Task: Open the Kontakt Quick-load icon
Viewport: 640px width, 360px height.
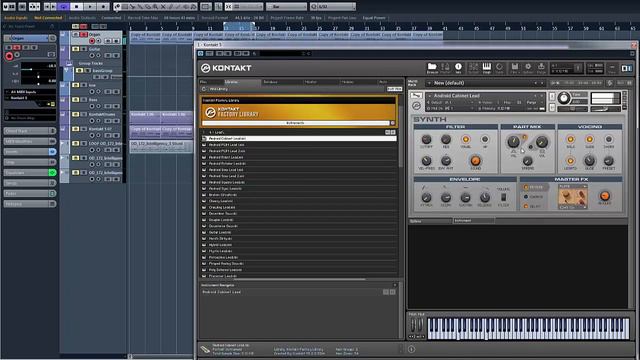Action: tap(500, 67)
